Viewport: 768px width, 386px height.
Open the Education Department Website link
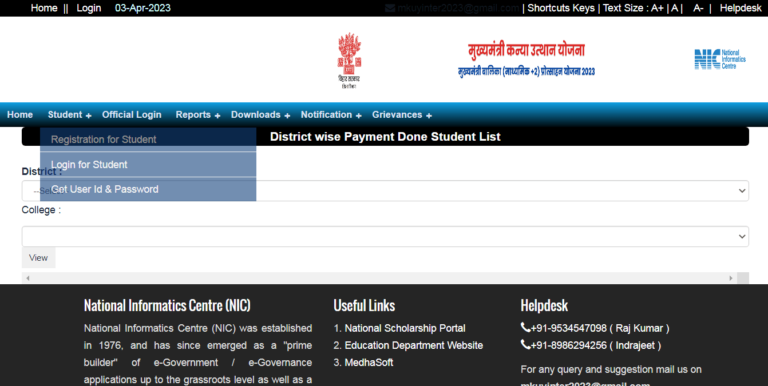(x=414, y=345)
